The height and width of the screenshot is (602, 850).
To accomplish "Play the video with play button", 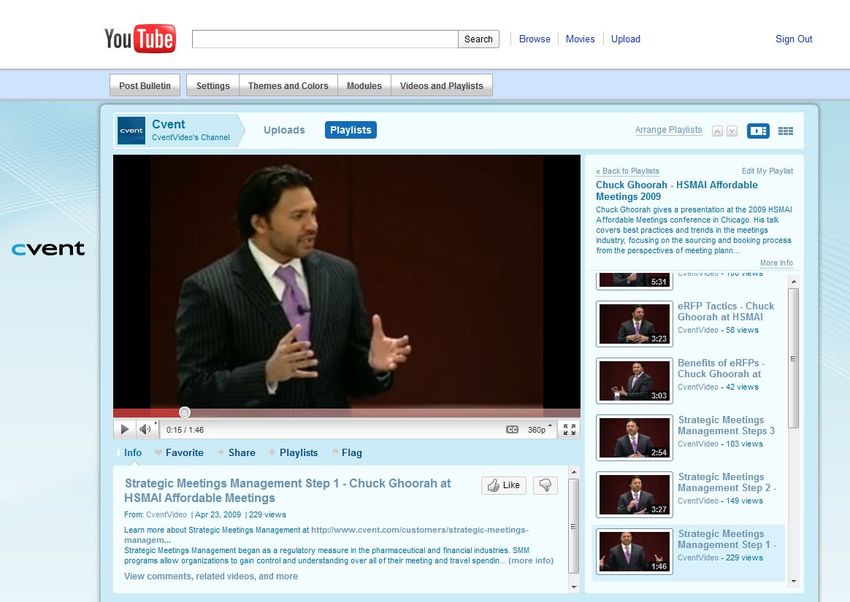I will 124,429.
